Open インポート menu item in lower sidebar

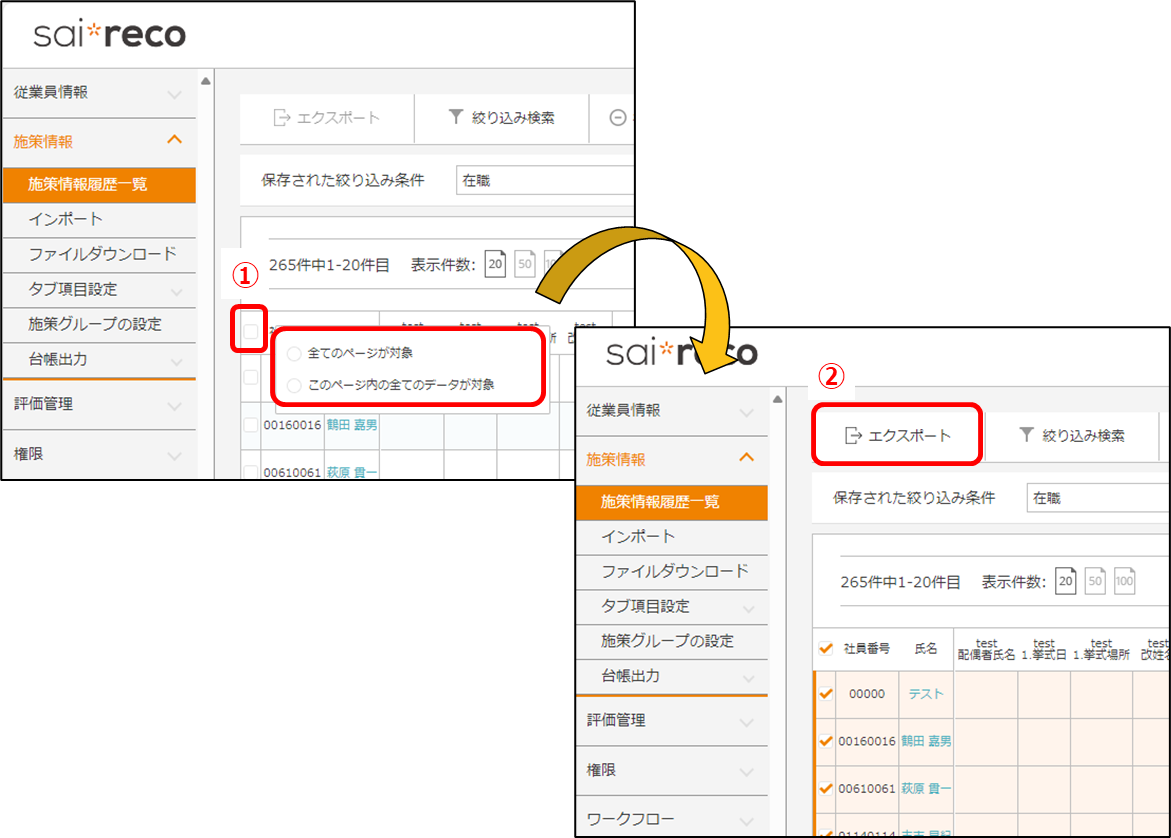point(638,537)
